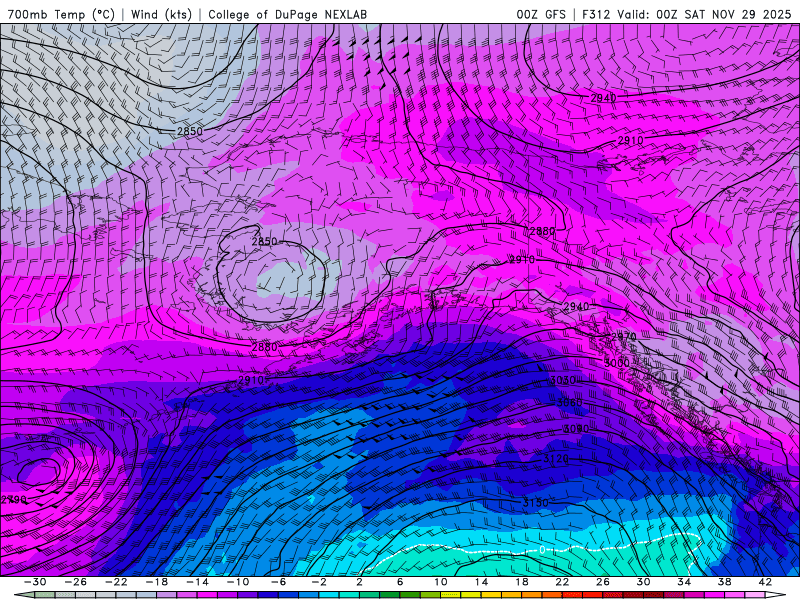800x600 pixels.
Task: Click the 38 value on the color scale
Action: 724,582
